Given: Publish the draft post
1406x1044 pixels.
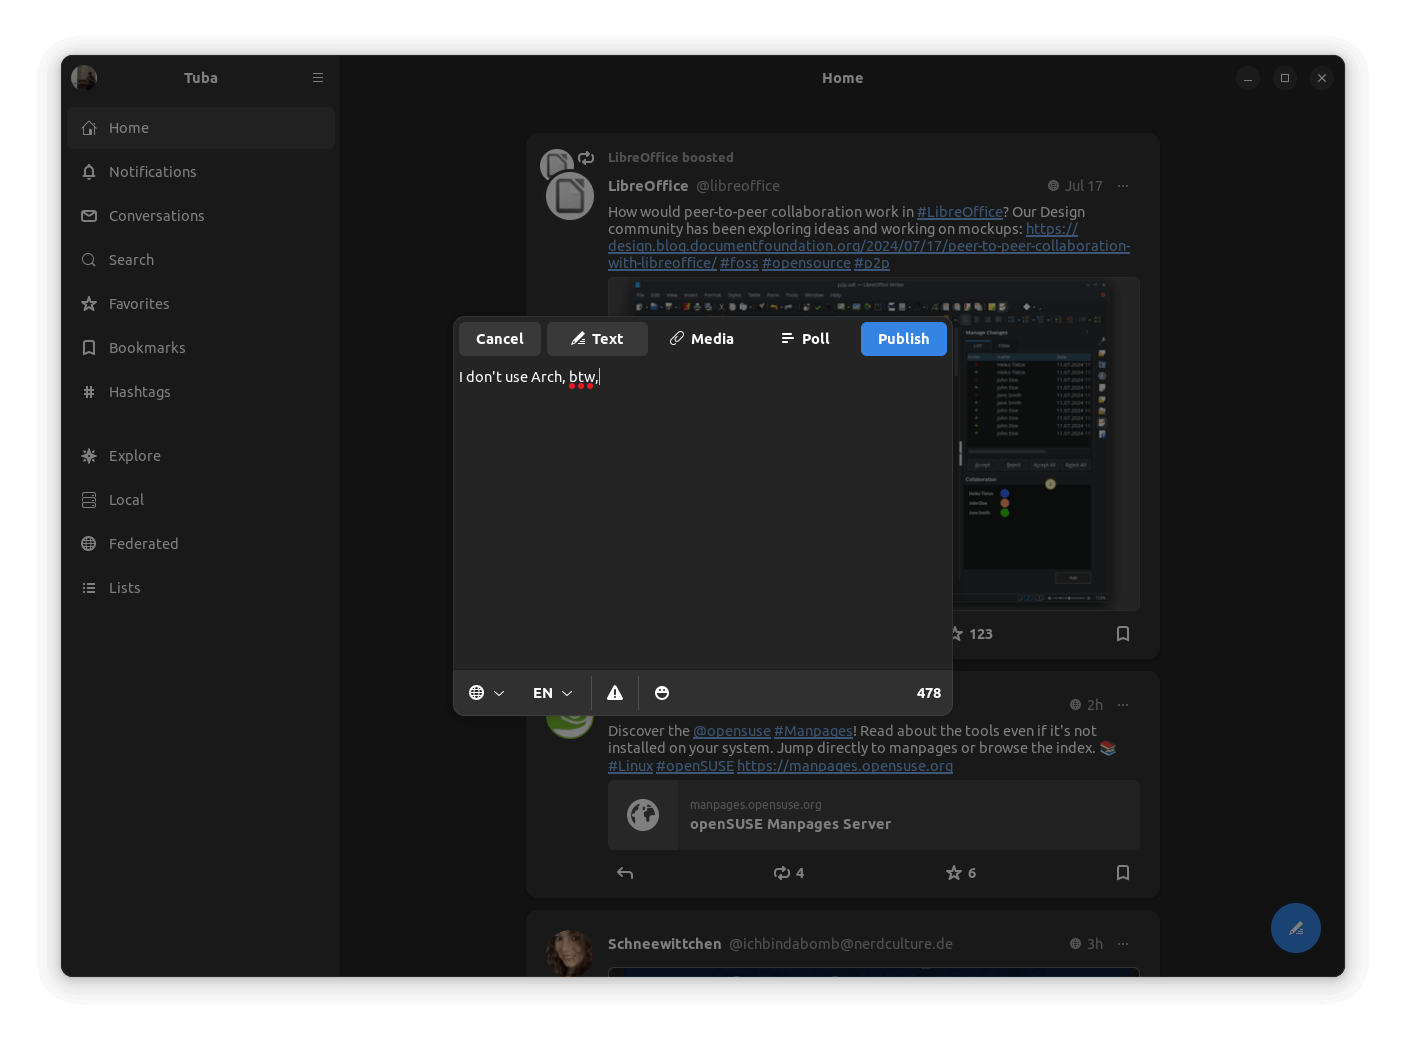Looking at the screenshot, I should click(903, 339).
